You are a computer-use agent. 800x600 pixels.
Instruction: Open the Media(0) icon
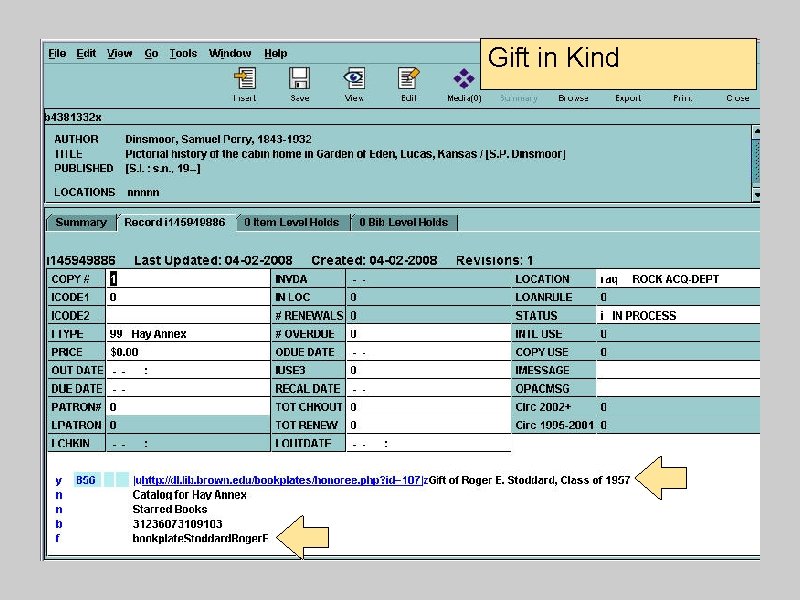(x=464, y=79)
